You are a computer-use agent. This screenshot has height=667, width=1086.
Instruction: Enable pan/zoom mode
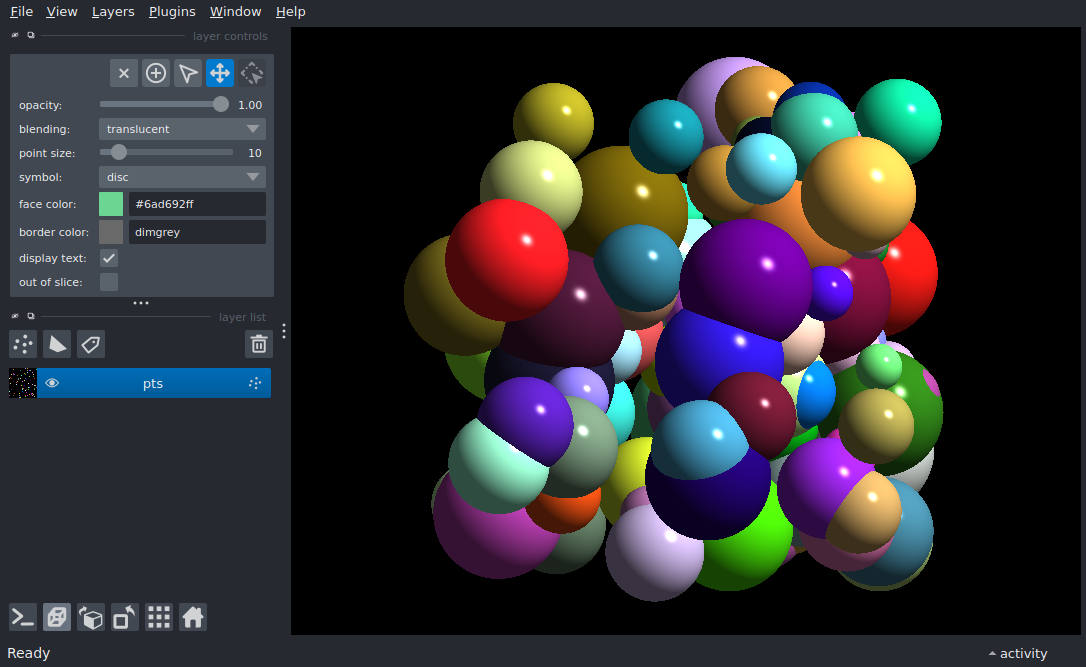pyautogui.click(x=220, y=73)
